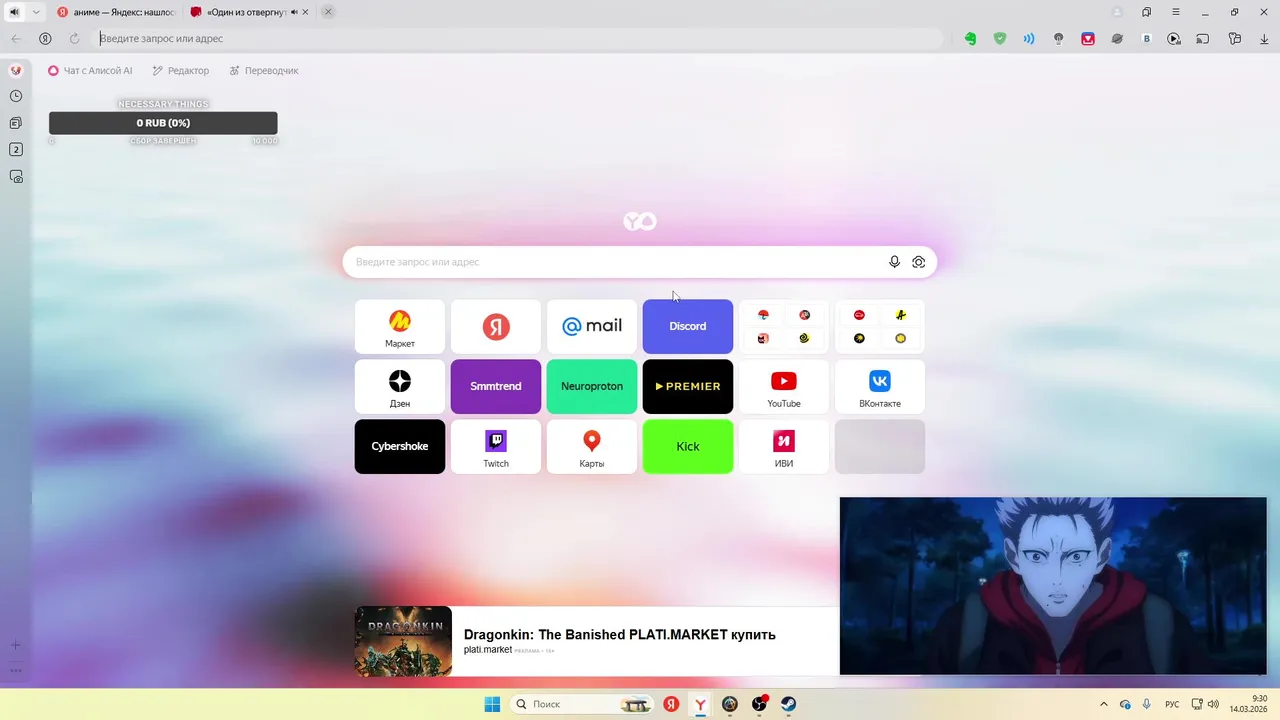Open the downloads arrow icon

[1264, 39]
